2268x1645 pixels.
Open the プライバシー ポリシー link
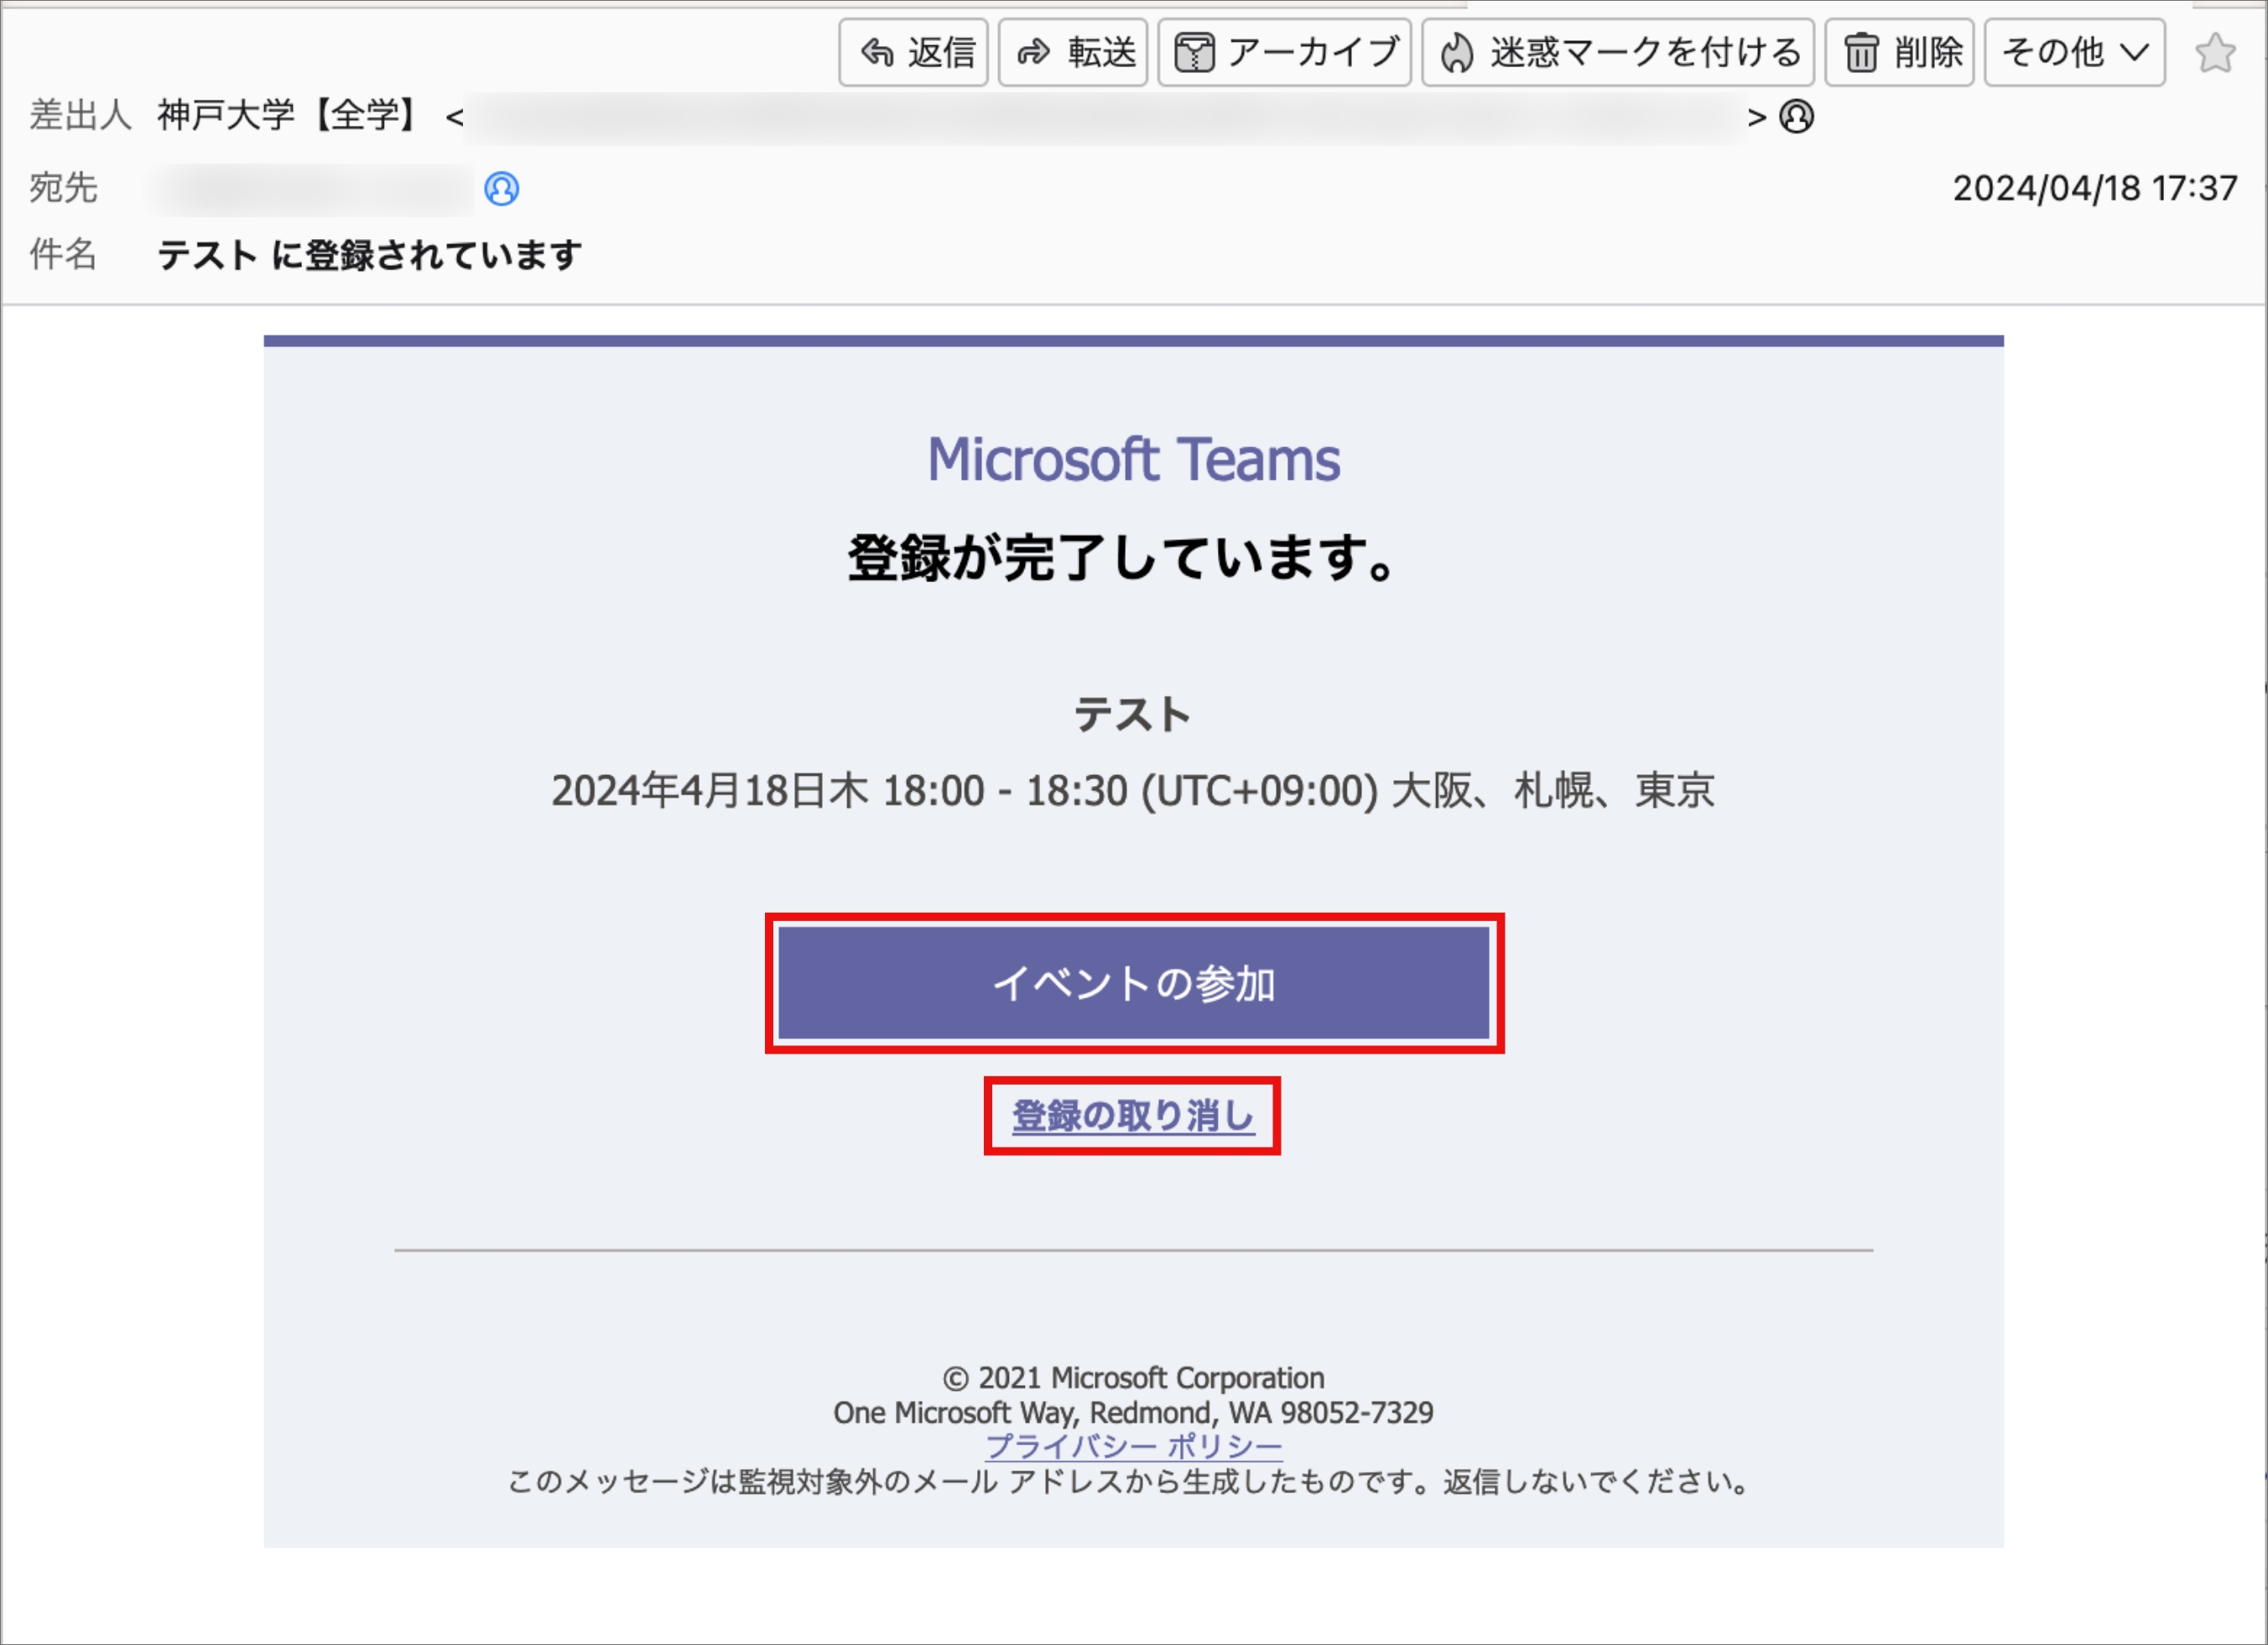tap(1134, 1446)
